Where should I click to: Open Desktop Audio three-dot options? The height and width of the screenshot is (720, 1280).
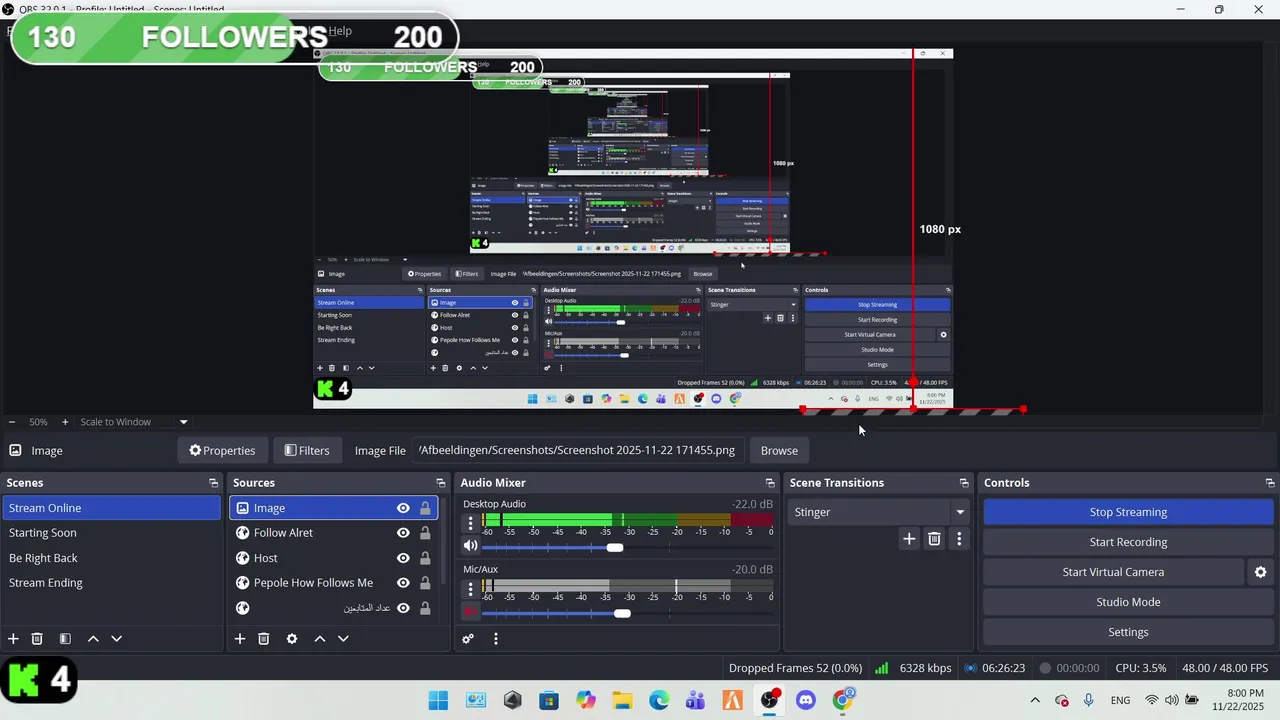pyautogui.click(x=471, y=523)
